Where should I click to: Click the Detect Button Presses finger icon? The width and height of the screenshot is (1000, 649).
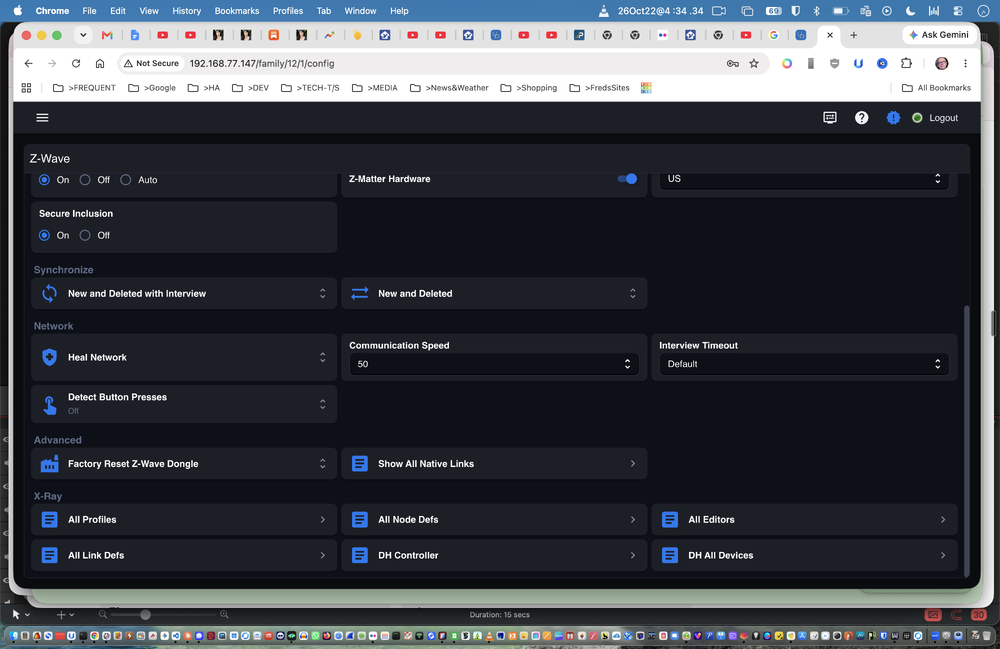coord(49,404)
